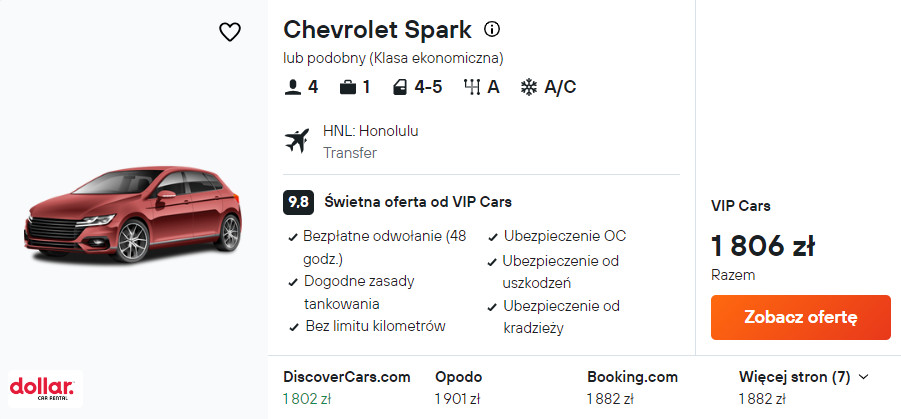
Task: Click the passenger seats icon
Action: click(293, 87)
